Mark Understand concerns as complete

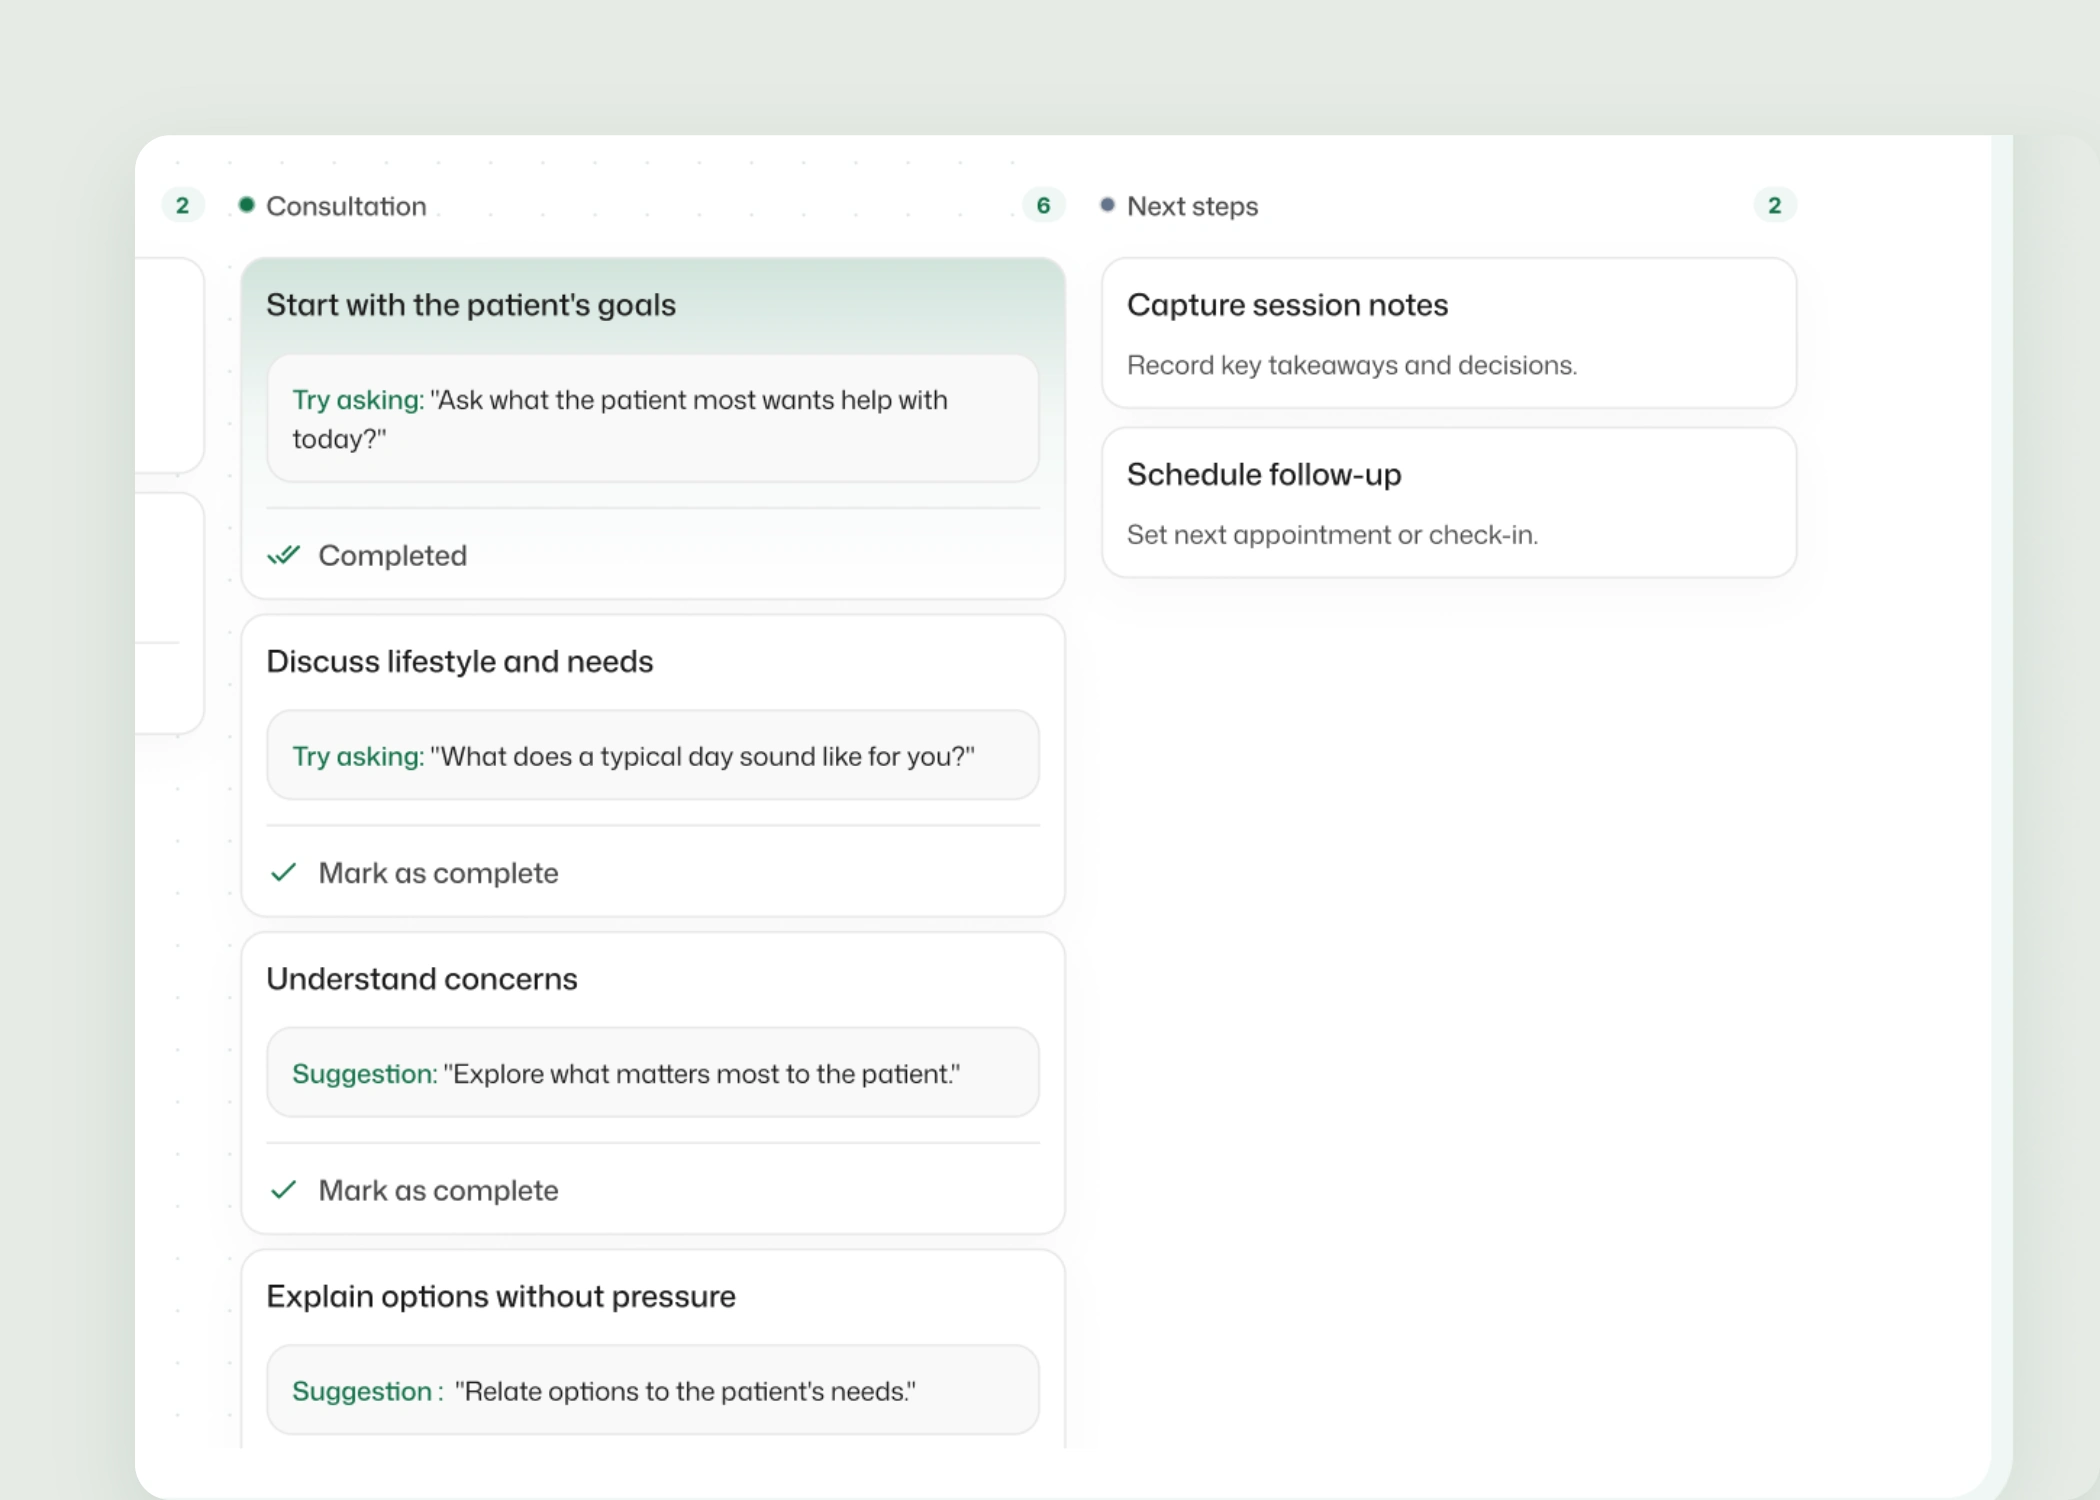coord(414,1190)
